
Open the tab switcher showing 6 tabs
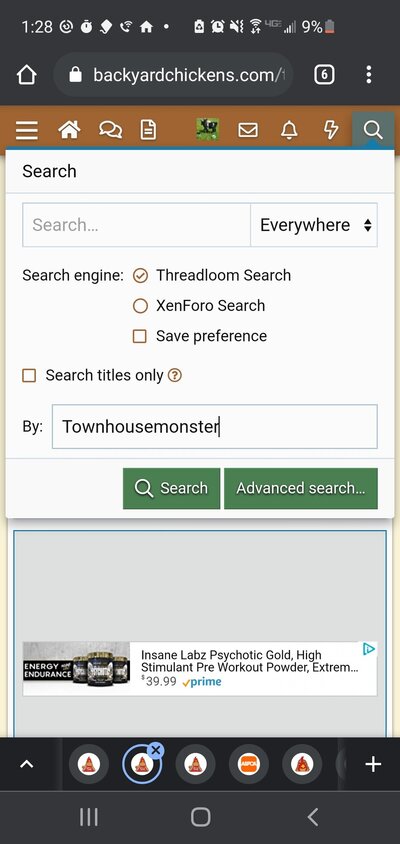pos(324,75)
